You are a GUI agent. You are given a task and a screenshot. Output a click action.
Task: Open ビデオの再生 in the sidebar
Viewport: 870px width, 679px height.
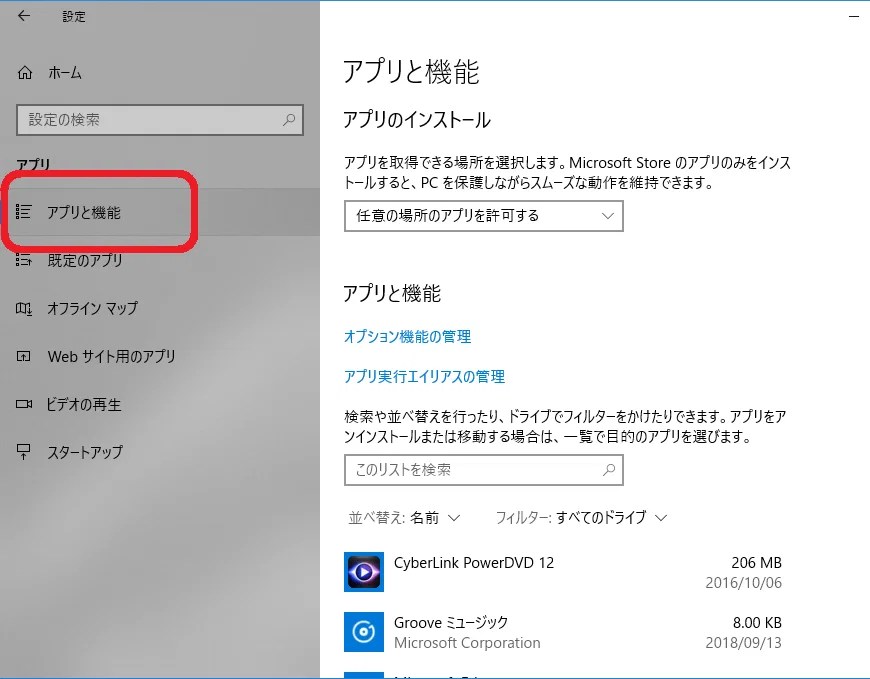point(160,404)
